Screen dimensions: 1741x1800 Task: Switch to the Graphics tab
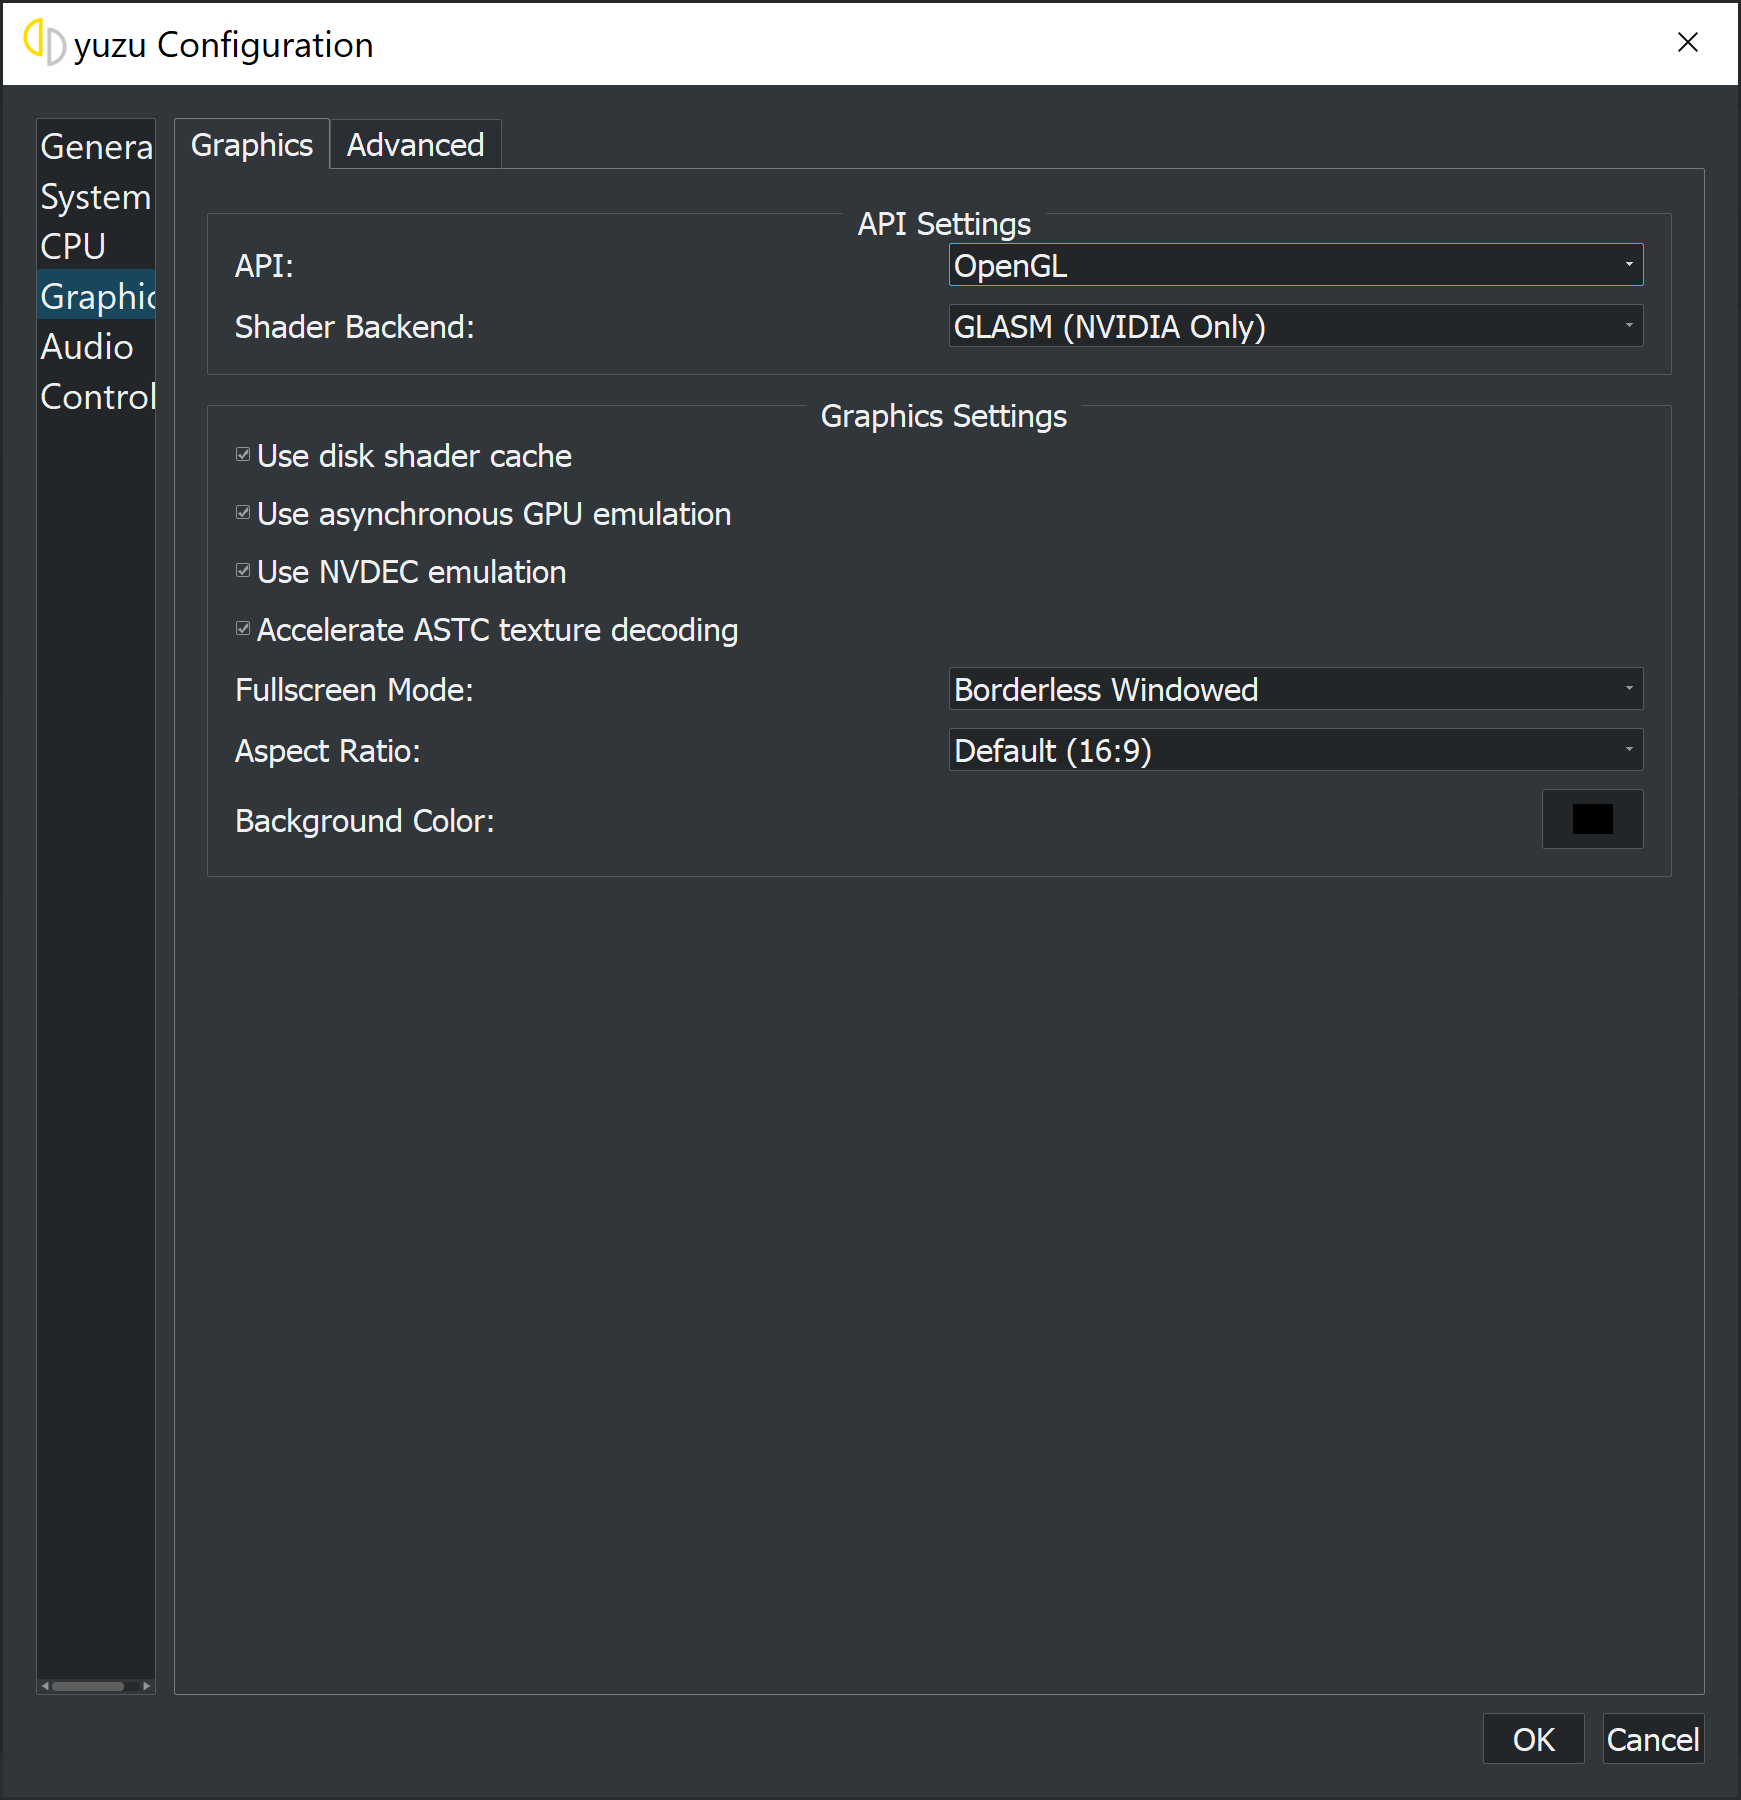pyautogui.click(x=252, y=145)
